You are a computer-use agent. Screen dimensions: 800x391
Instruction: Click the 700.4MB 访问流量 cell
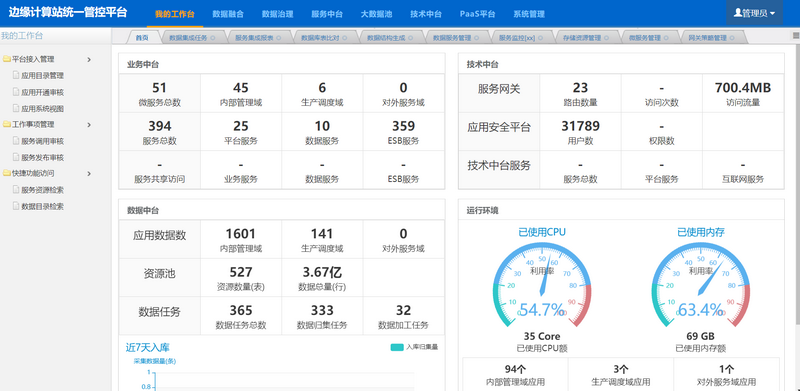743,93
